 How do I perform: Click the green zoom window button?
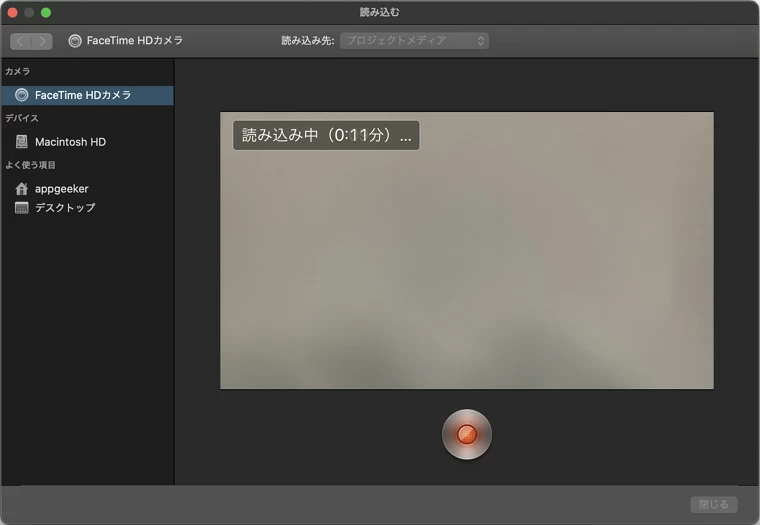pos(46,12)
